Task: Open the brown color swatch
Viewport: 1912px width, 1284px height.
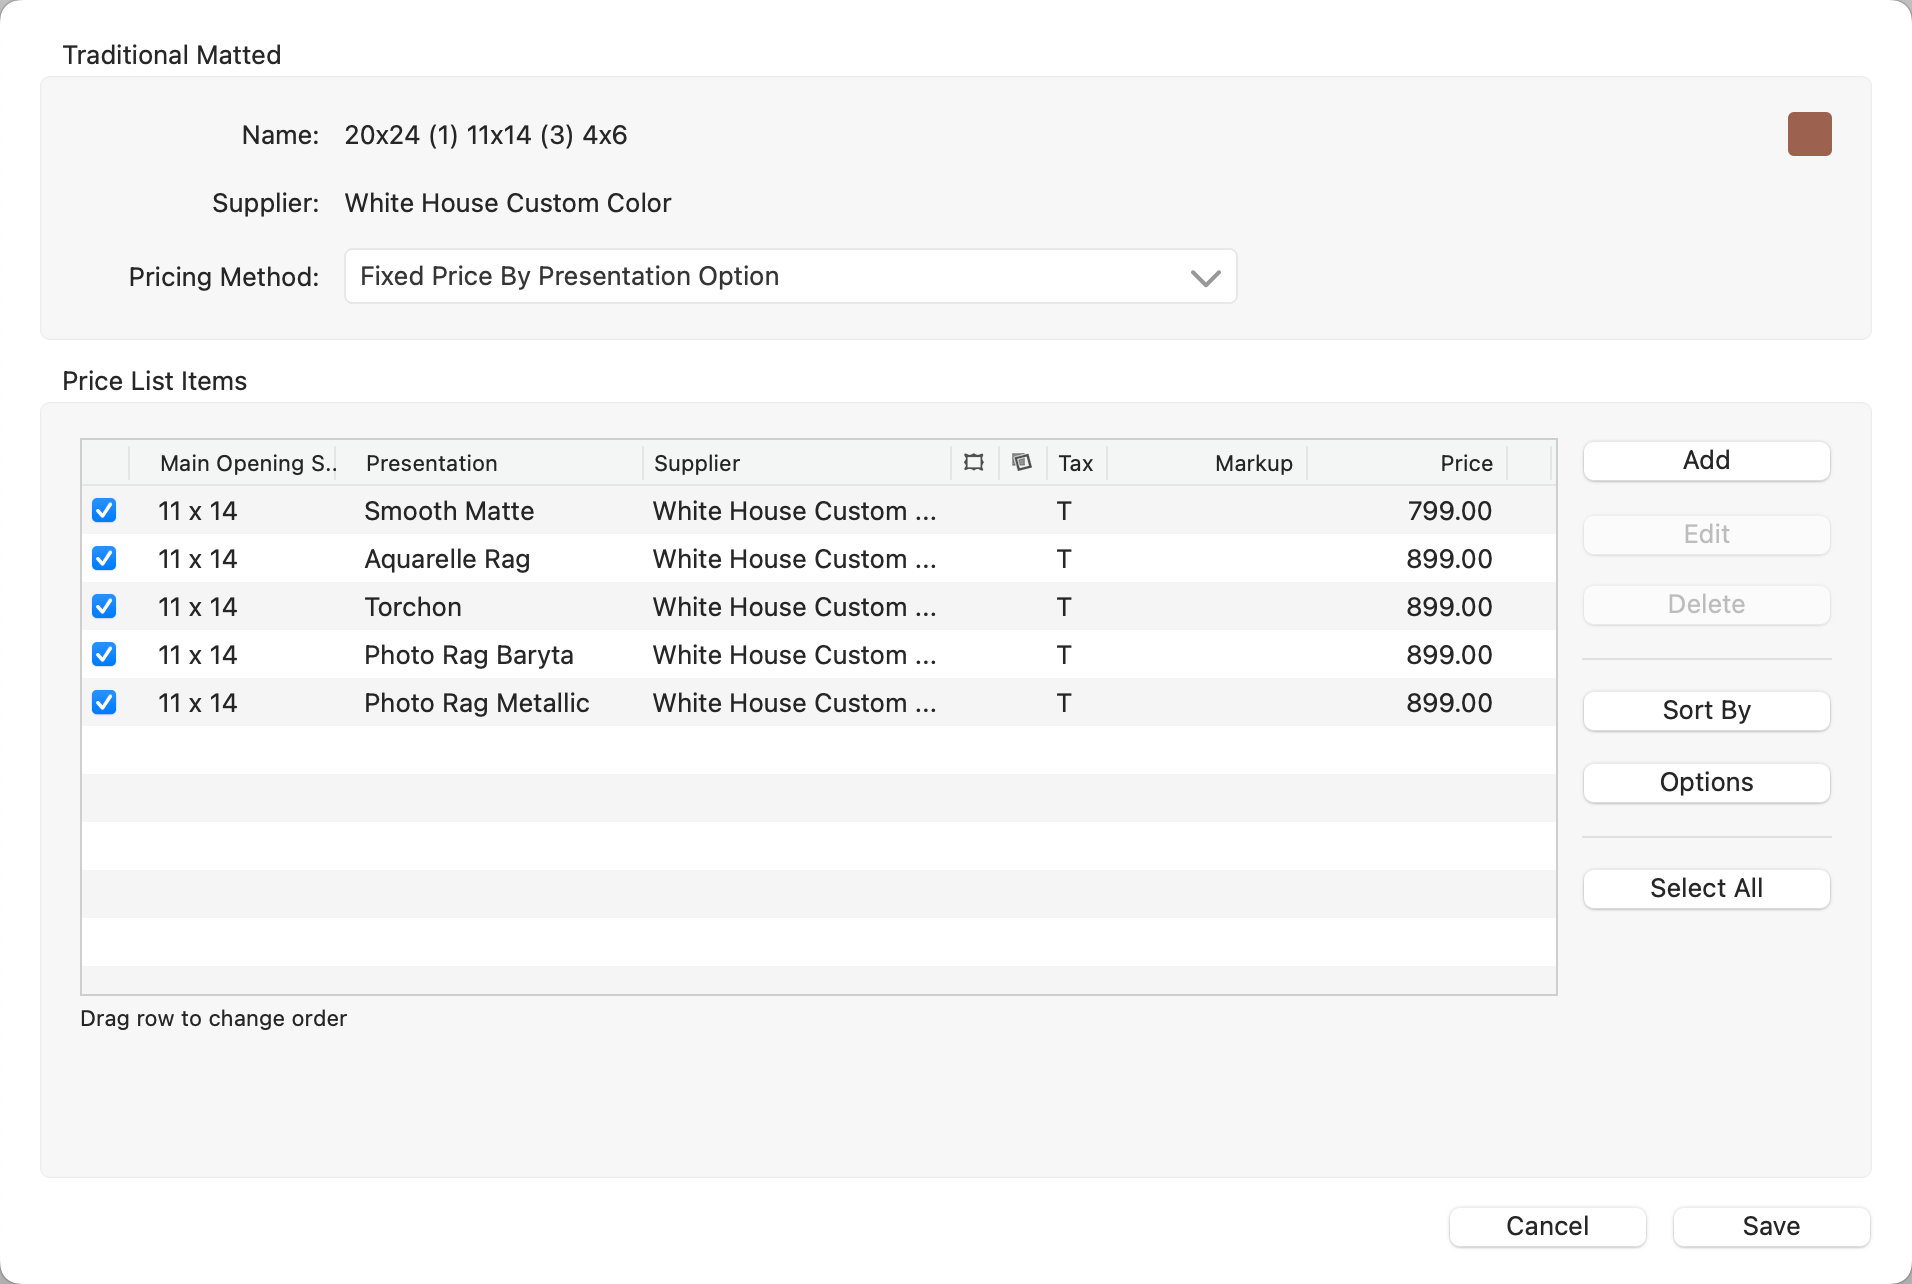Action: tap(1808, 135)
